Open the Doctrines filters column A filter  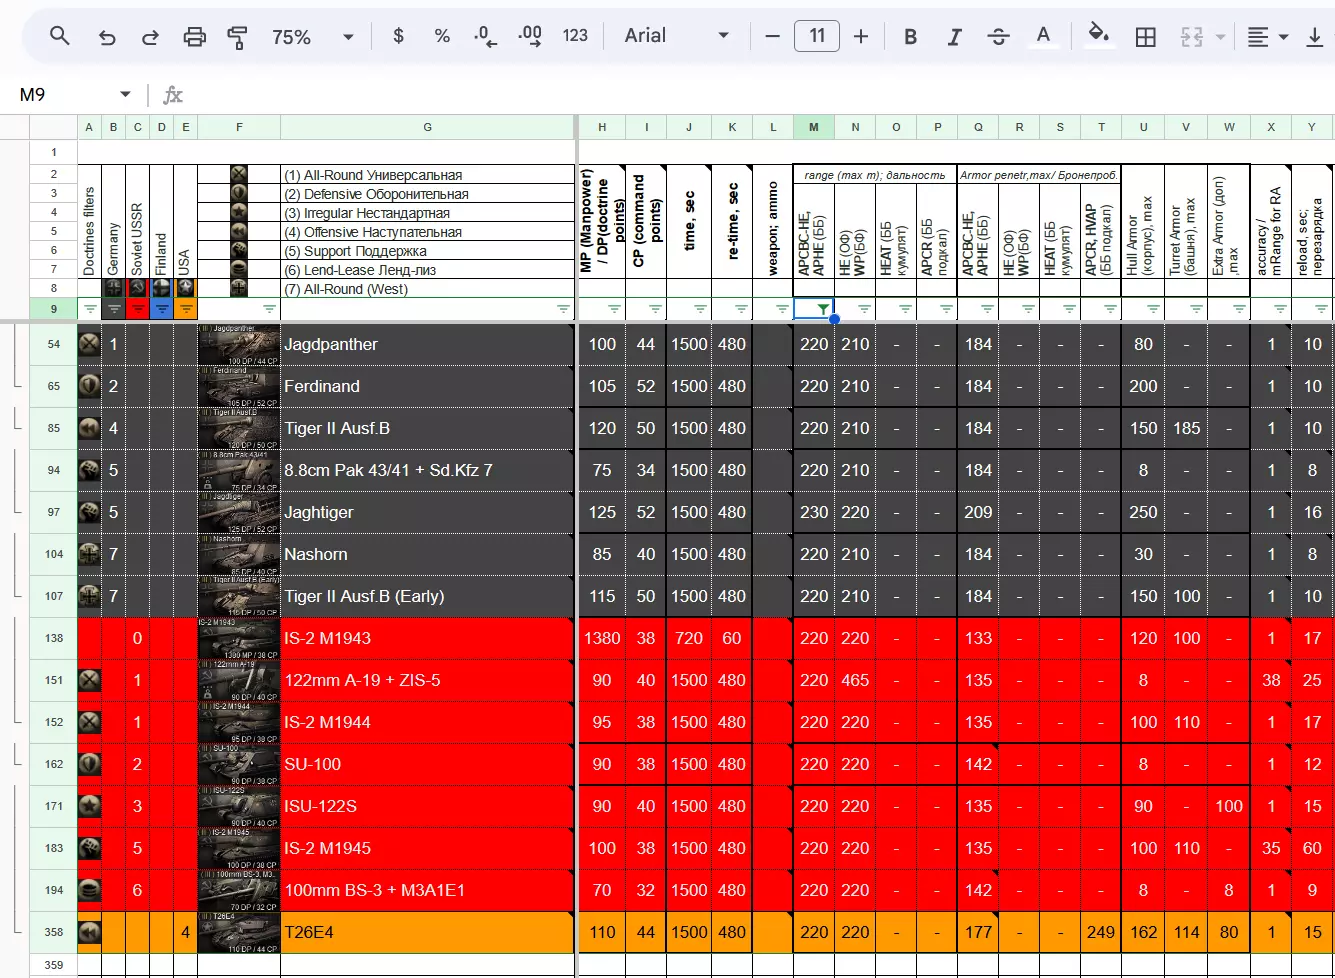click(90, 309)
